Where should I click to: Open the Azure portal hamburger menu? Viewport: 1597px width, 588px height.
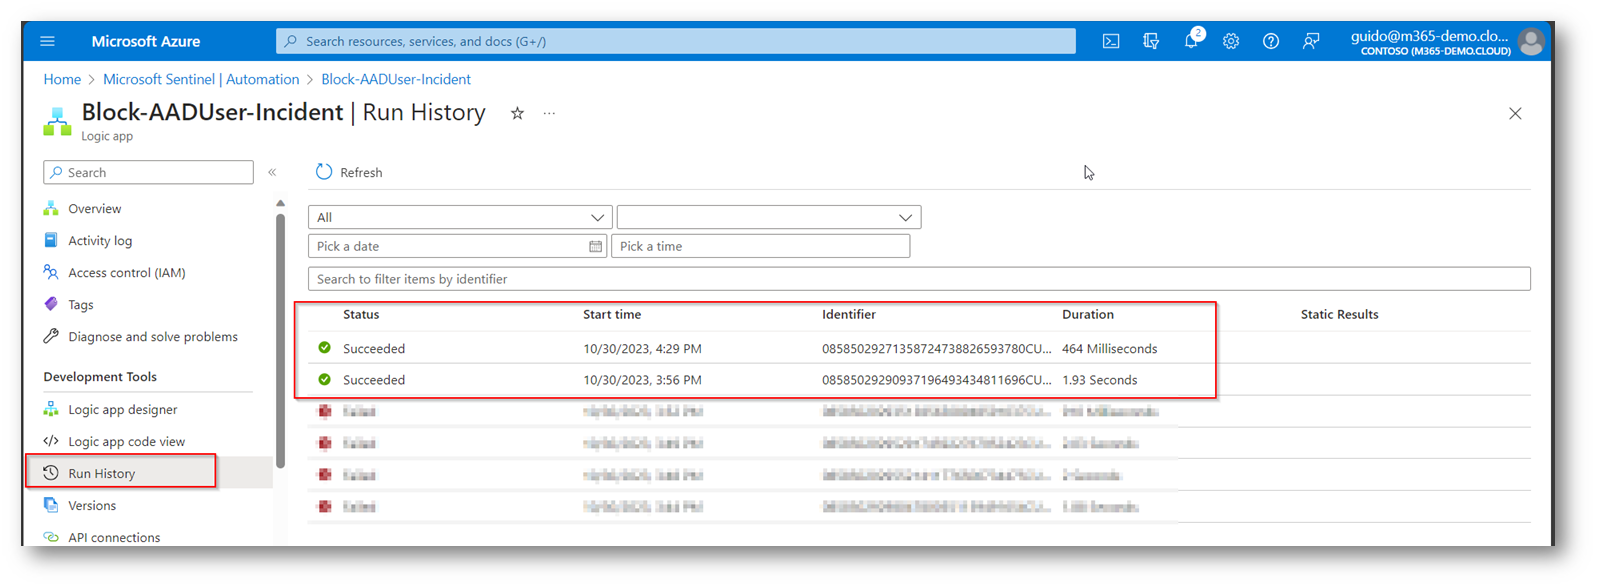tap(47, 41)
